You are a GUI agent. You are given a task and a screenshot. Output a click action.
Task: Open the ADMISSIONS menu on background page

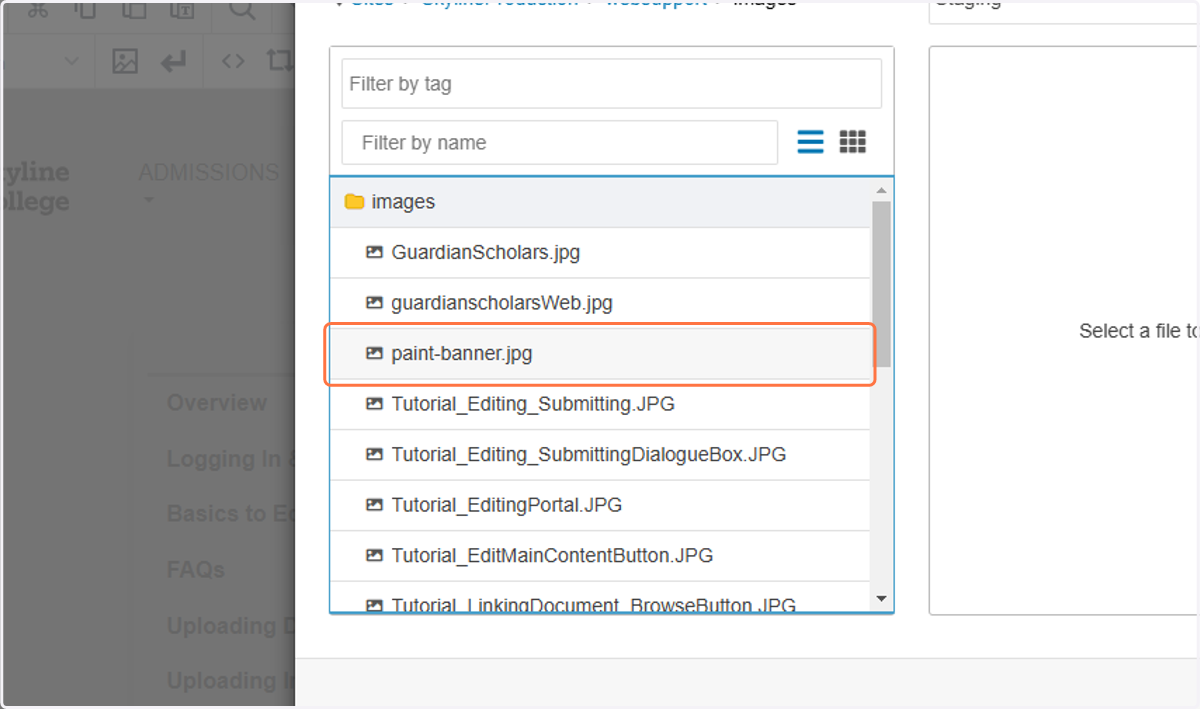pyautogui.click(x=208, y=173)
